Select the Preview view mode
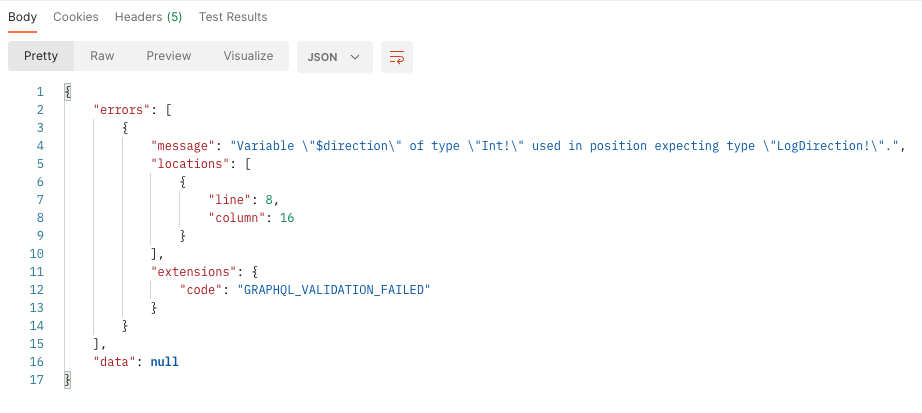This screenshot has width=922, height=413. point(169,56)
